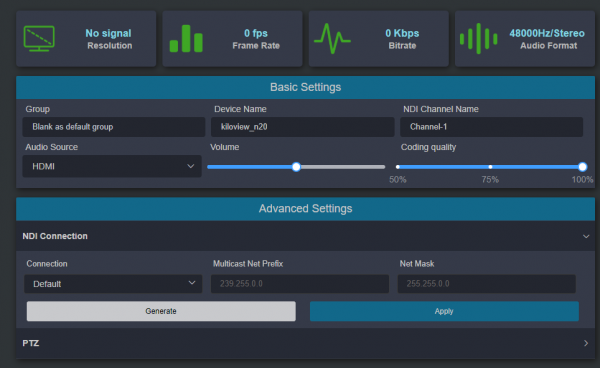Click the "Volume" label
Screen dimensions: 600x368
225,147
